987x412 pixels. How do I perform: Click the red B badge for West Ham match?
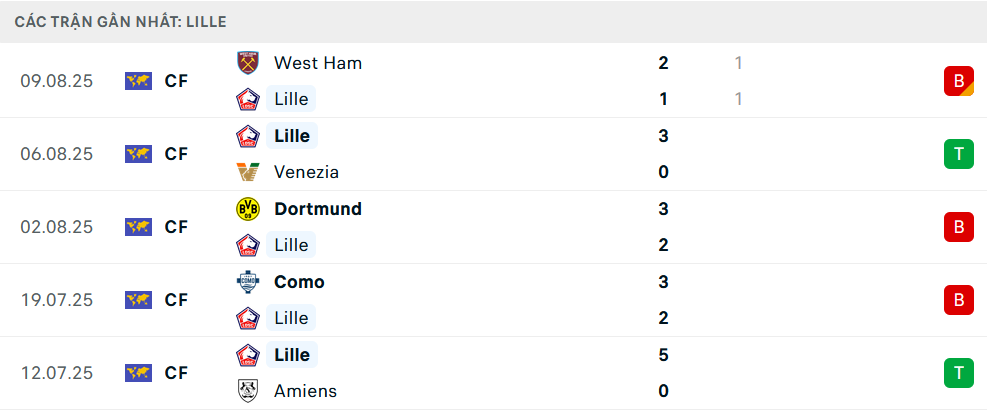958,81
